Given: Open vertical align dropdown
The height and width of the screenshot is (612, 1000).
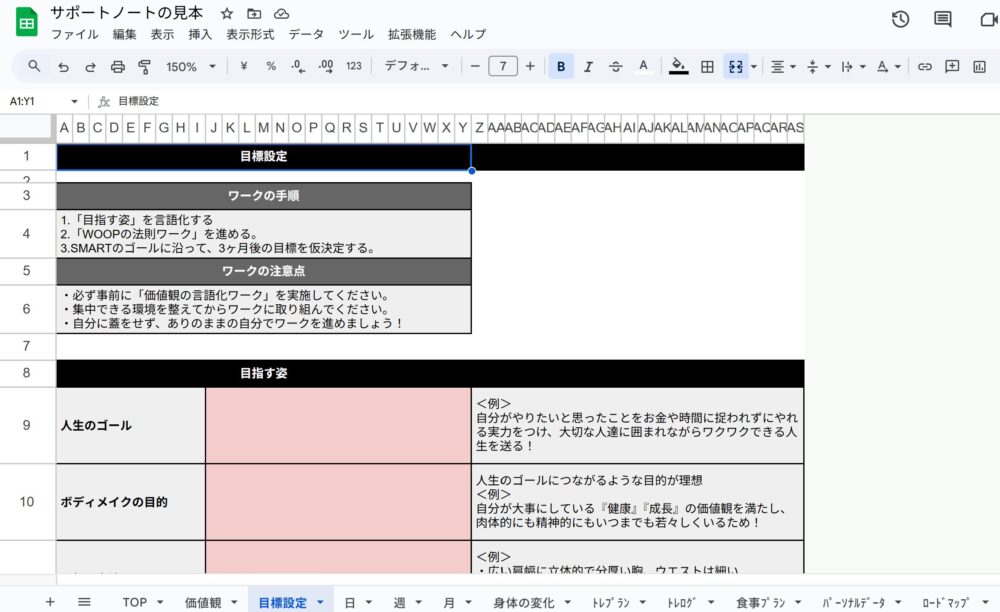Looking at the screenshot, I should tap(818, 66).
